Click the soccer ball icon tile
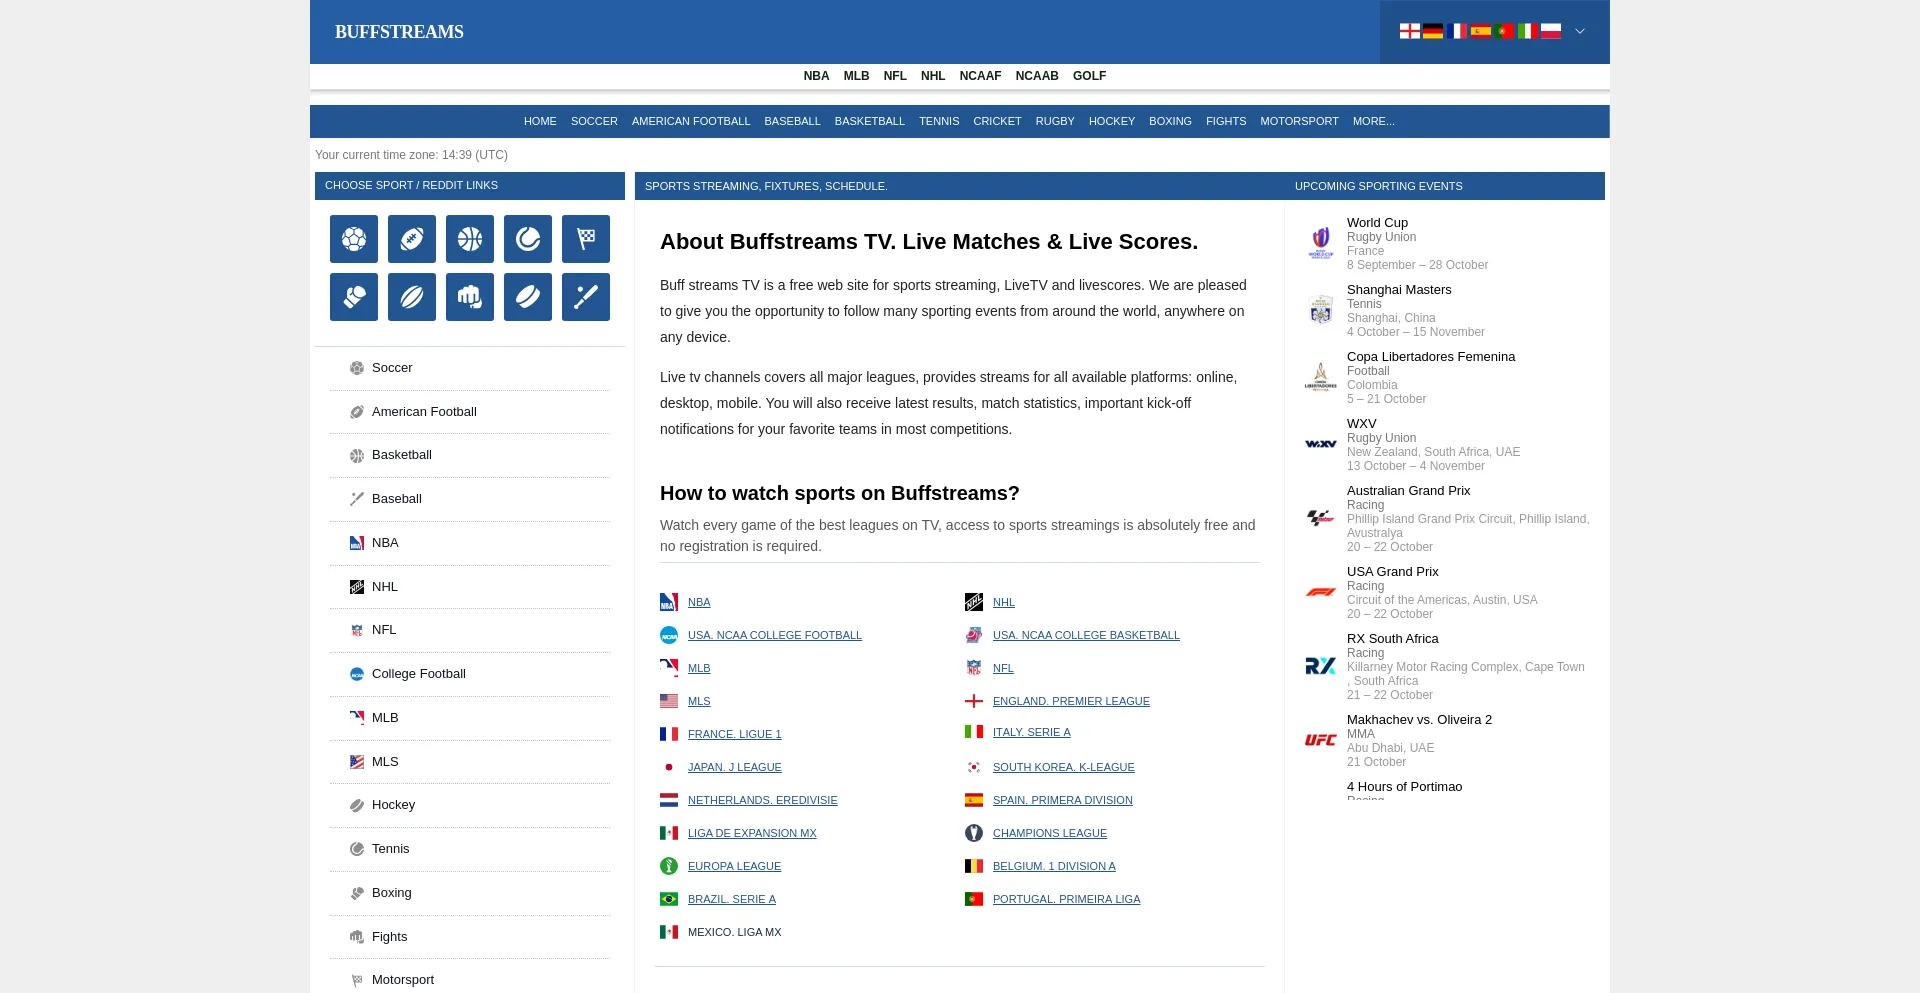This screenshot has width=1920, height=993. click(x=354, y=239)
